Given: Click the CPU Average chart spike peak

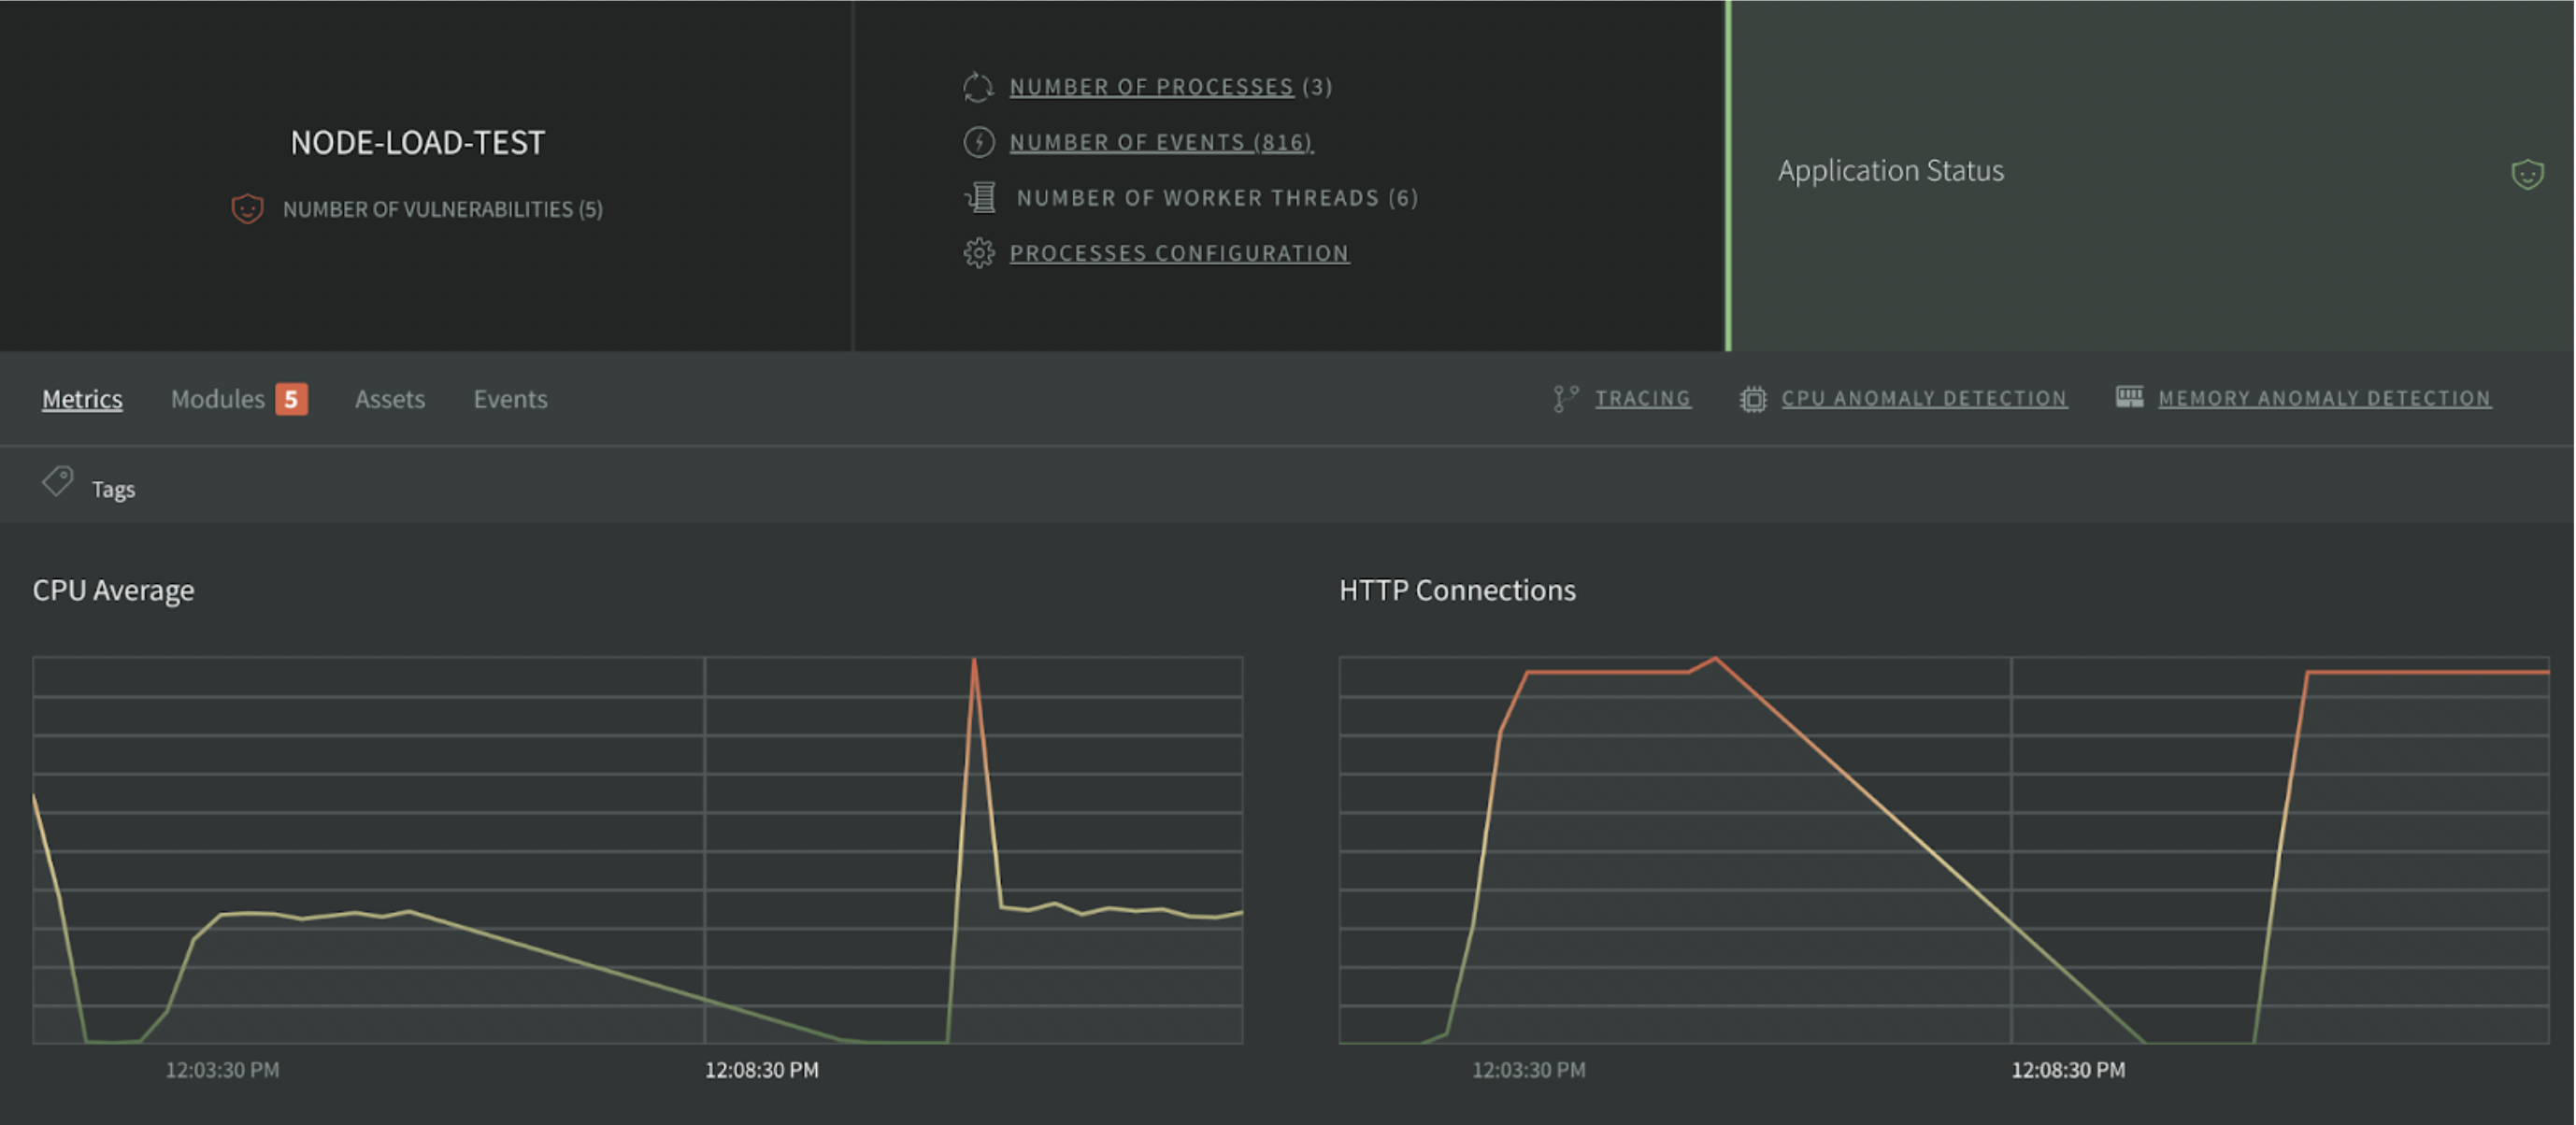Looking at the screenshot, I should pyautogui.click(x=973, y=661).
